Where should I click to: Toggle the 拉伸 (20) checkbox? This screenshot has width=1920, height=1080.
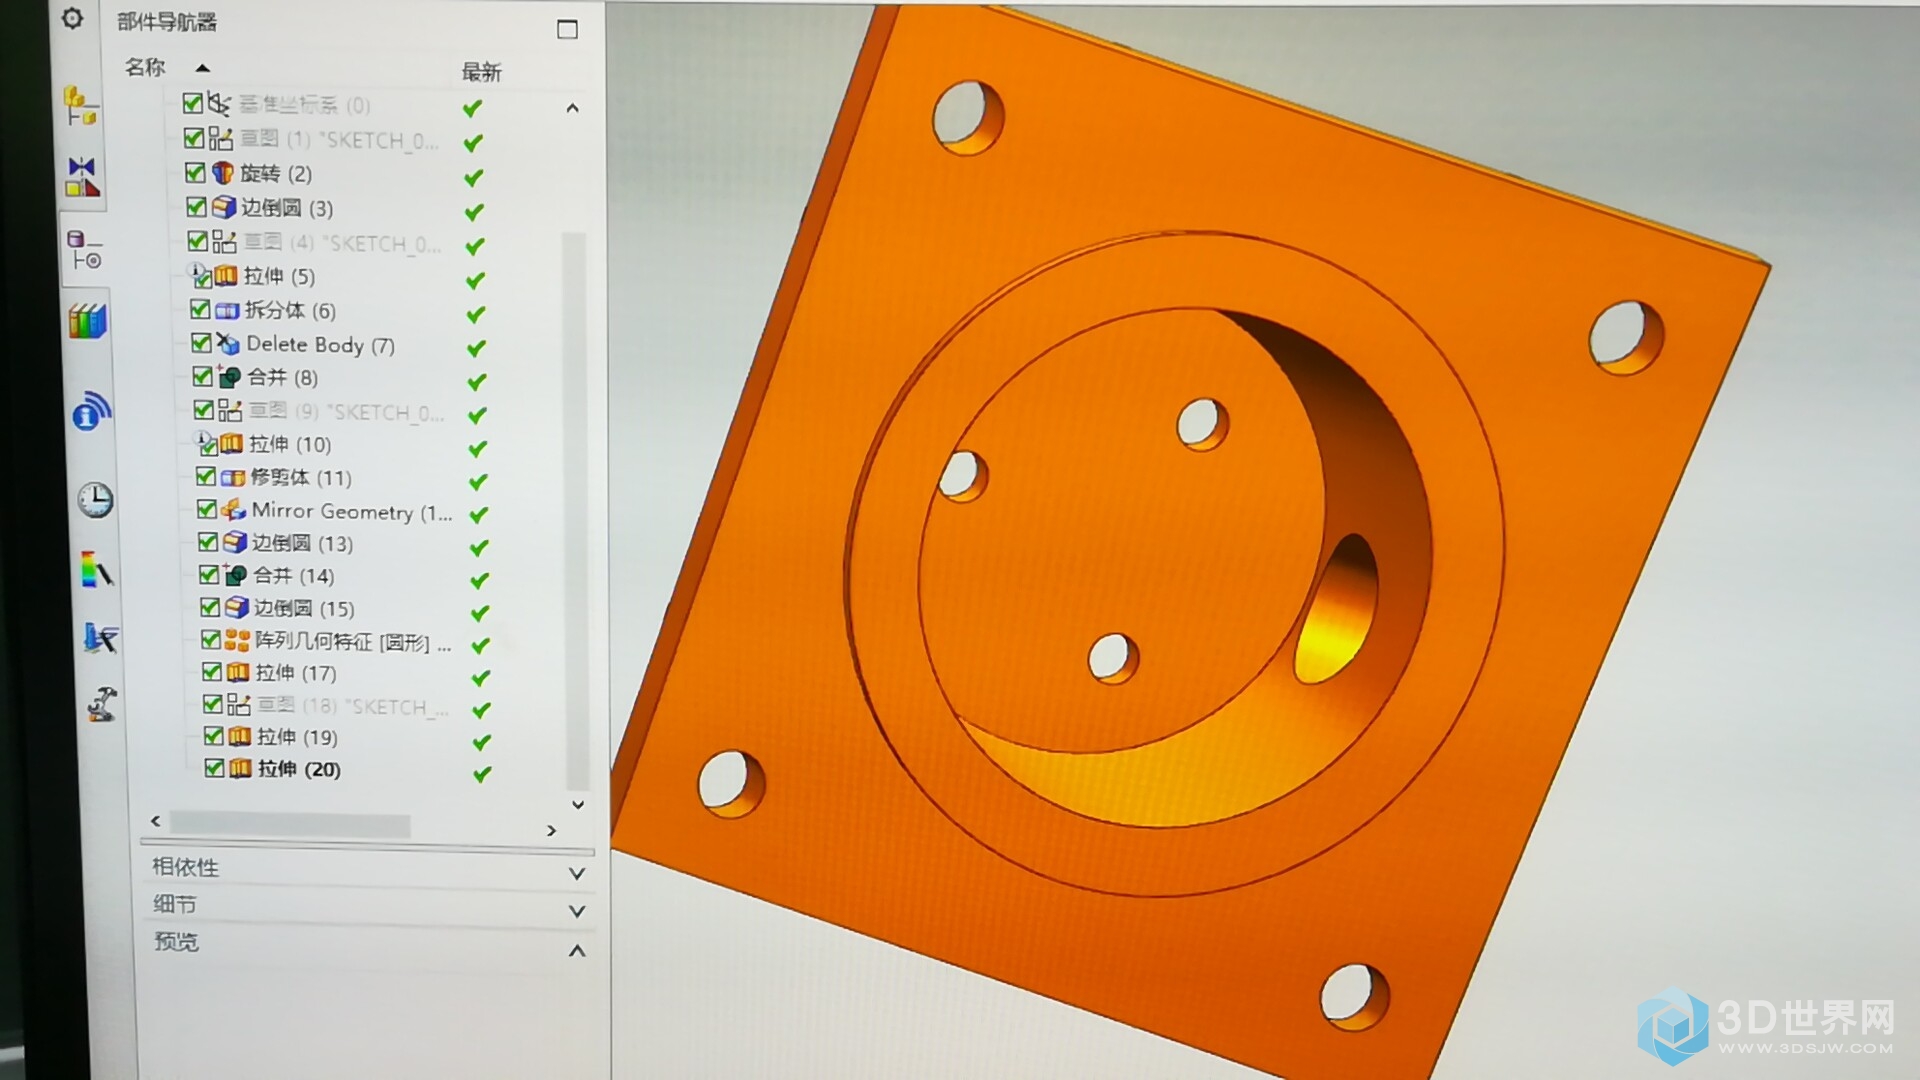pos(214,767)
